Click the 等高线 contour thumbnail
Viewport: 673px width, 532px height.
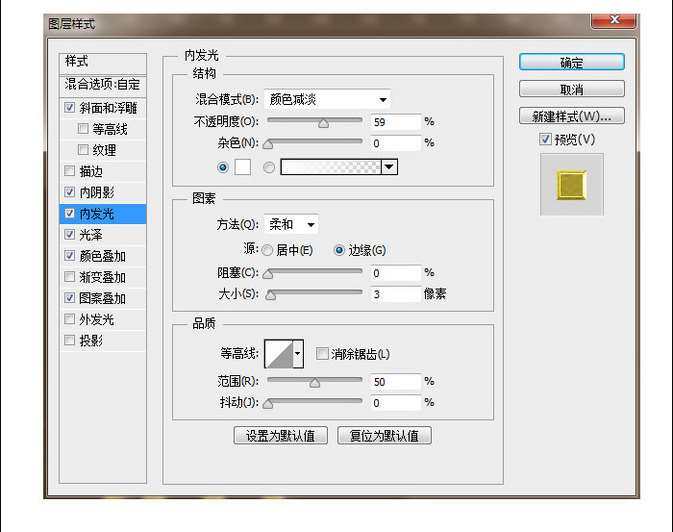tap(279, 354)
